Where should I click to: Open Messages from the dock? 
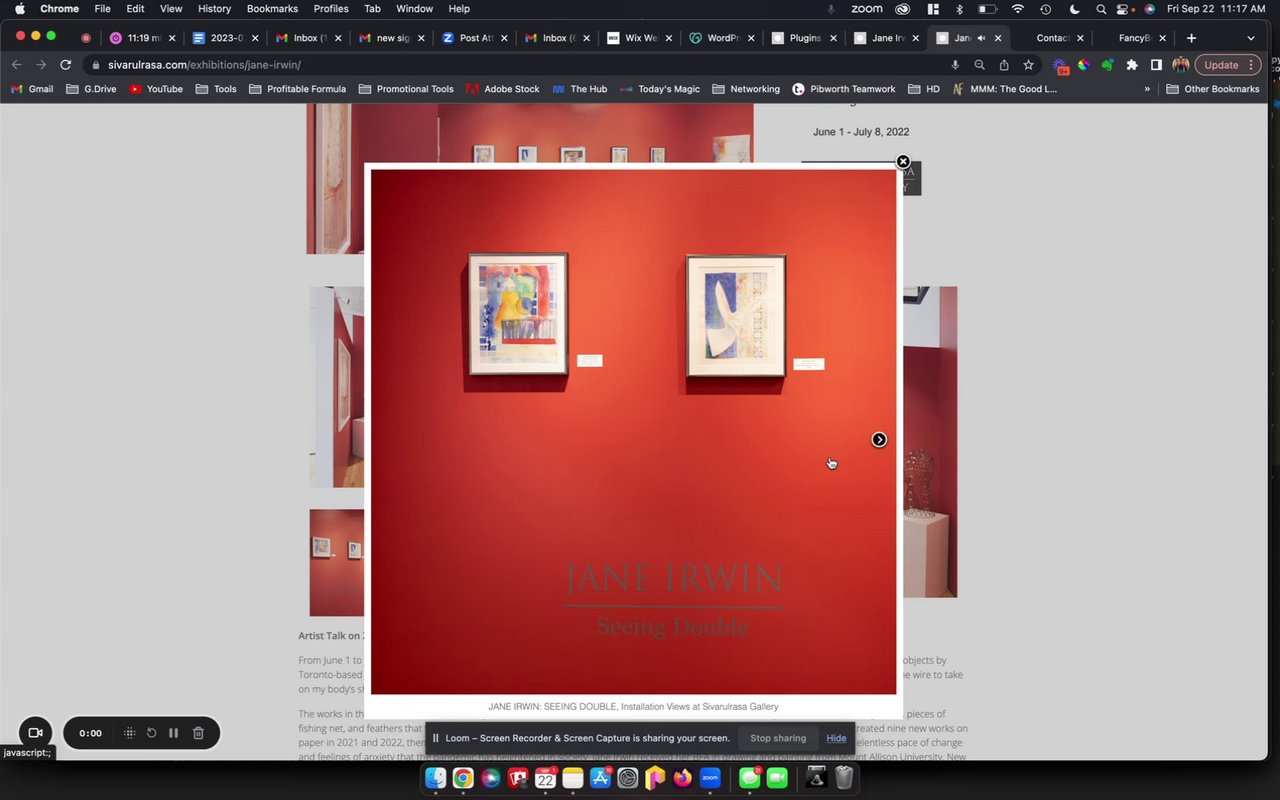750,777
